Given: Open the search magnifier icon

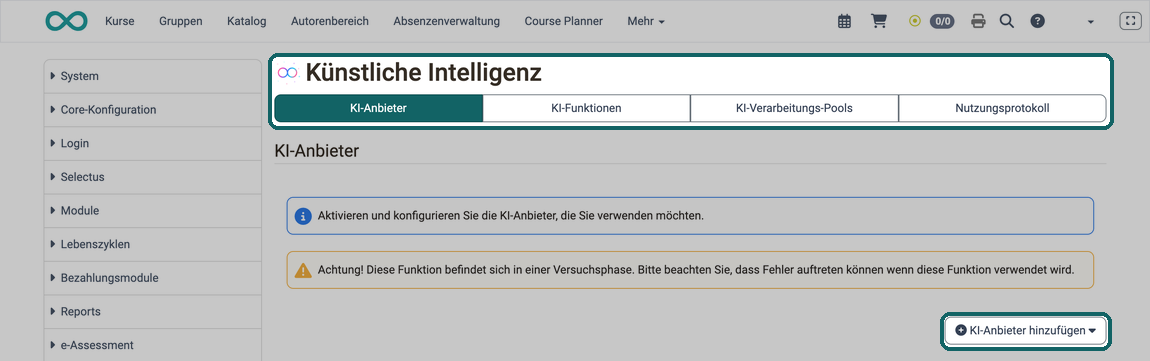Looking at the screenshot, I should click(x=1007, y=21).
